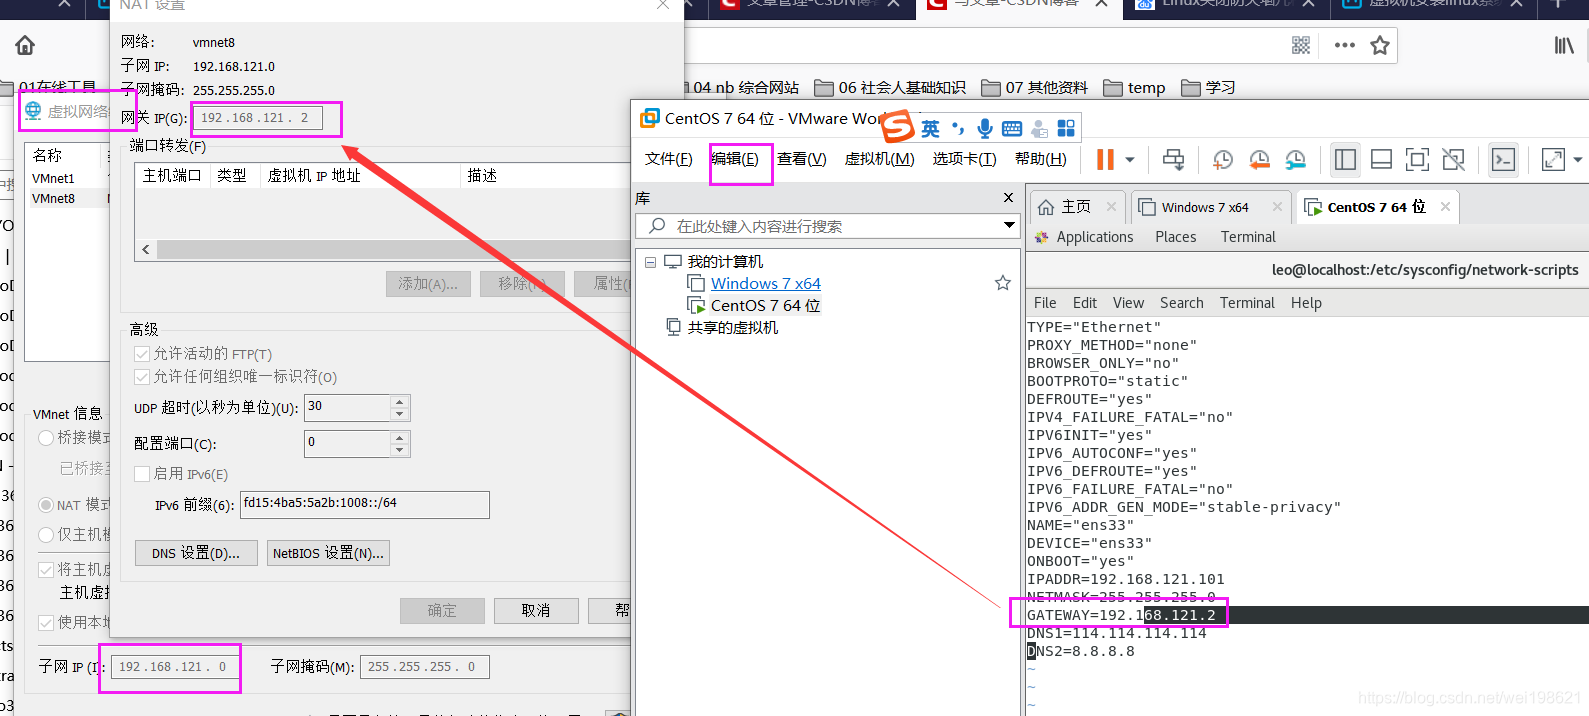Image resolution: width=1589 pixels, height=716 pixels.
Task: Favorite the VM using the star in the library
Action: tap(1002, 283)
